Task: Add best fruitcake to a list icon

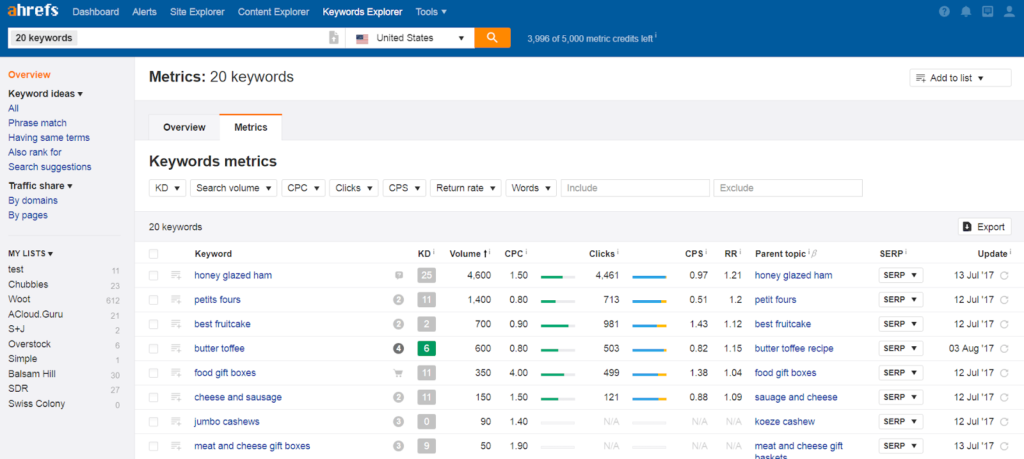Action: point(176,324)
